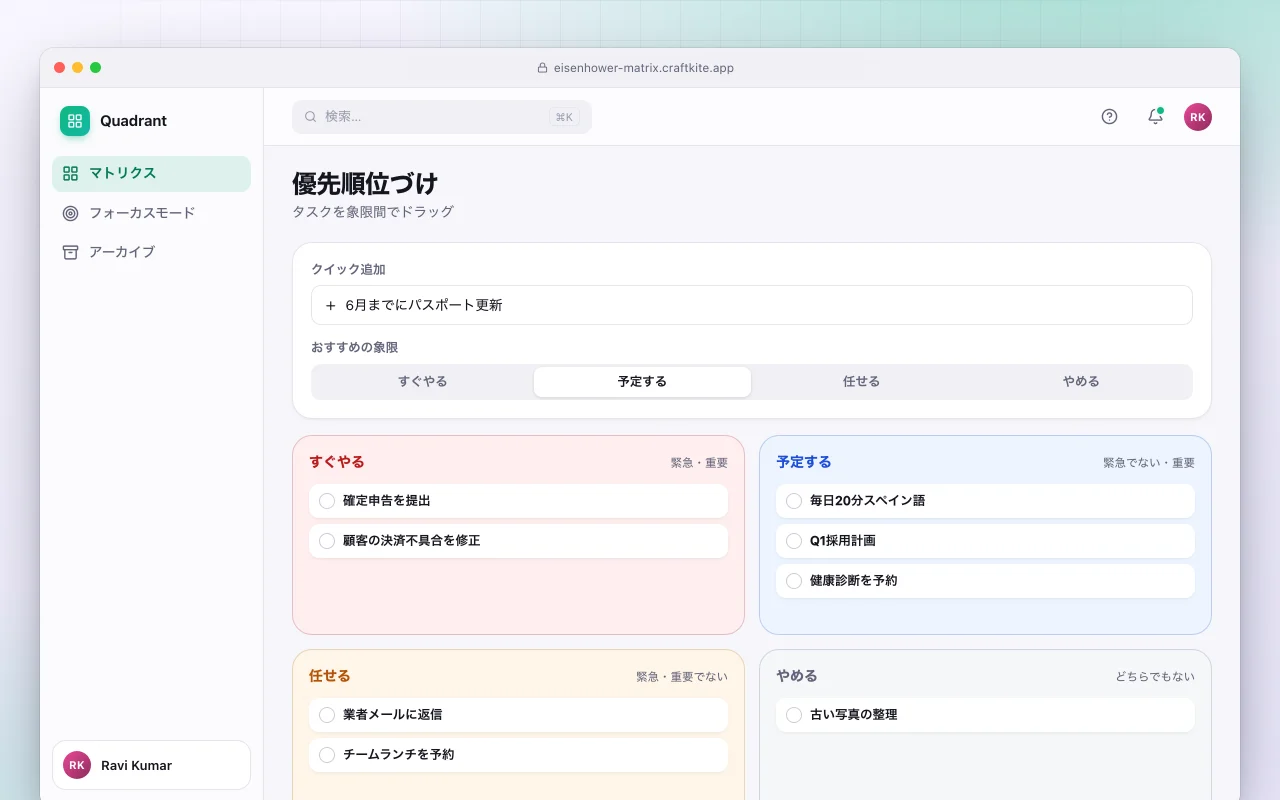Open the notifications bell icon
Image resolution: width=1280 pixels, height=800 pixels.
coord(1155,116)
